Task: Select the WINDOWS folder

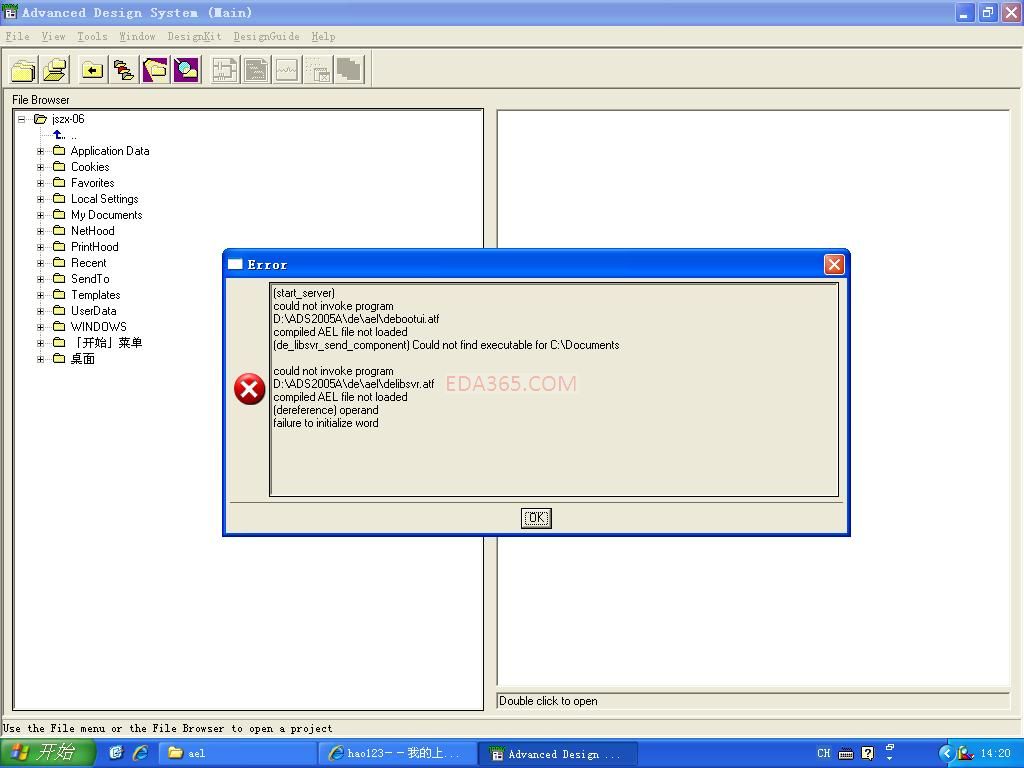Action: point(99,327)
